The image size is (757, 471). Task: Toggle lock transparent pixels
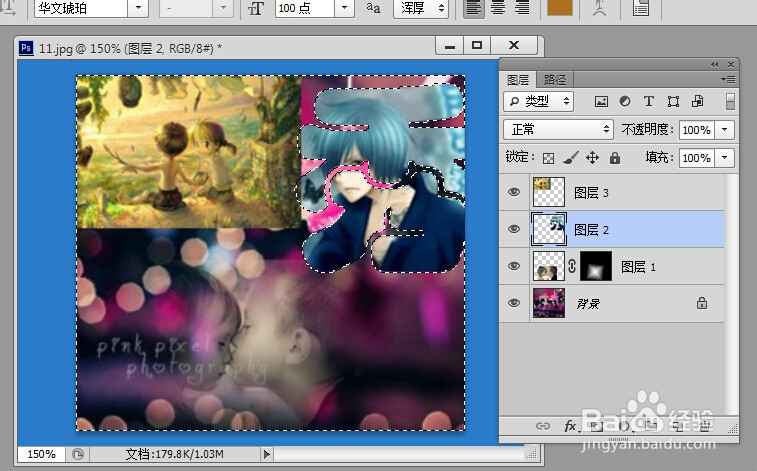tap(548, 158)
